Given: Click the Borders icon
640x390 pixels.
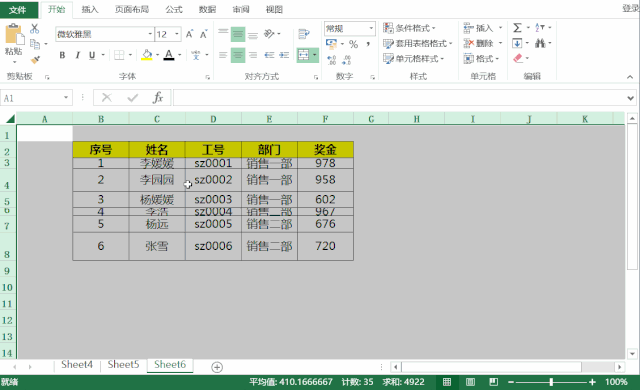Looking at the screenshot, I should point(119,55).
